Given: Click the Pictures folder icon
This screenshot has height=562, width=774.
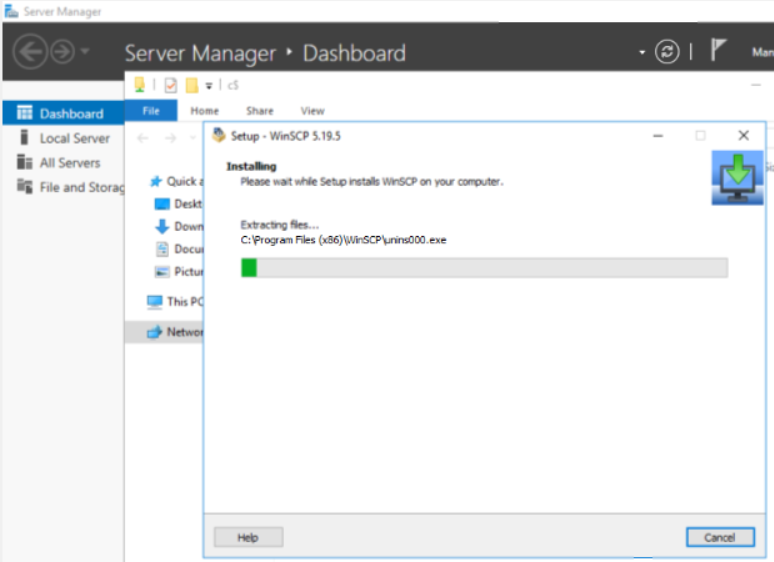Looking at the screenshot, I should click(x=162, y=271).
